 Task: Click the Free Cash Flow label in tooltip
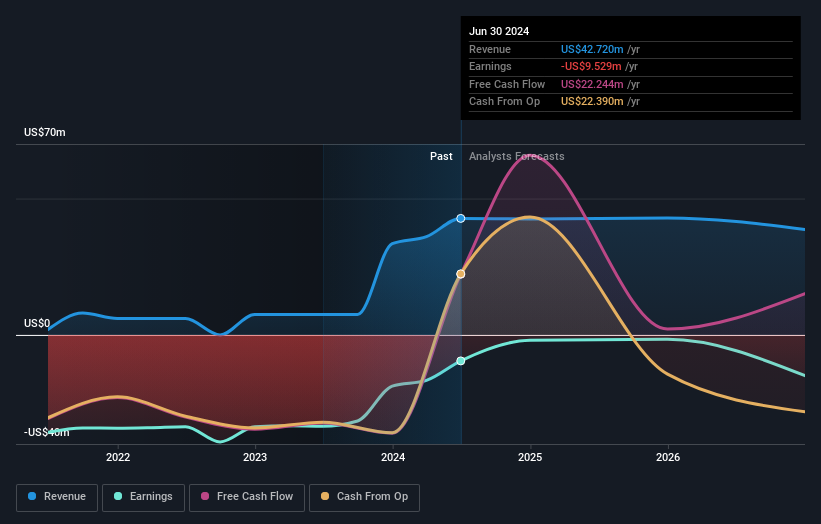[x=507, y=84]
